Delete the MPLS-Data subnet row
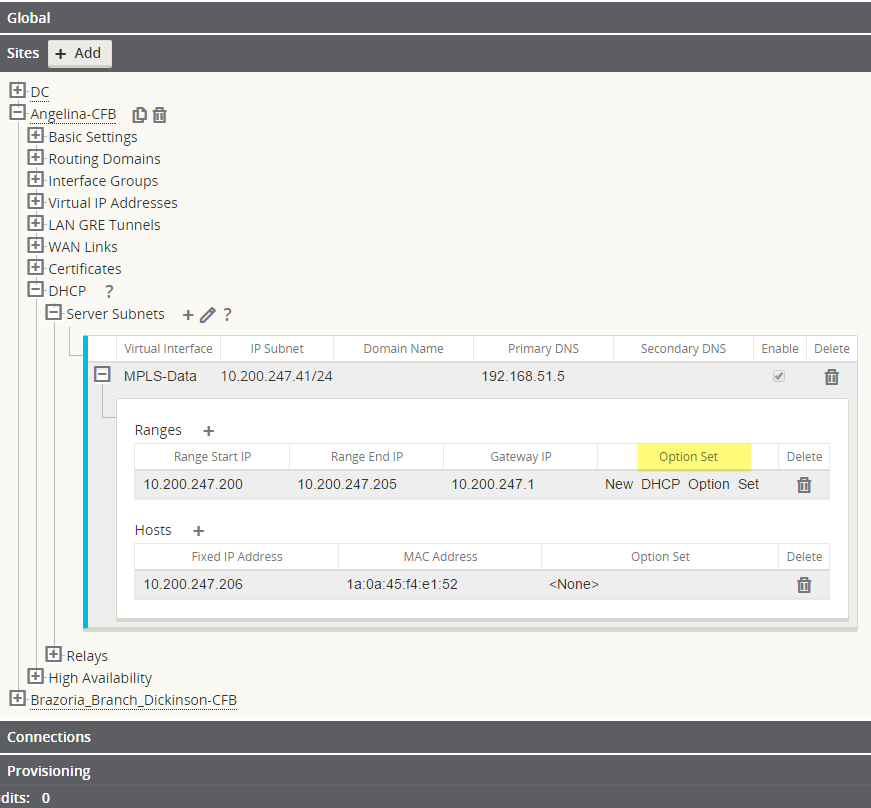 [832, 377]
